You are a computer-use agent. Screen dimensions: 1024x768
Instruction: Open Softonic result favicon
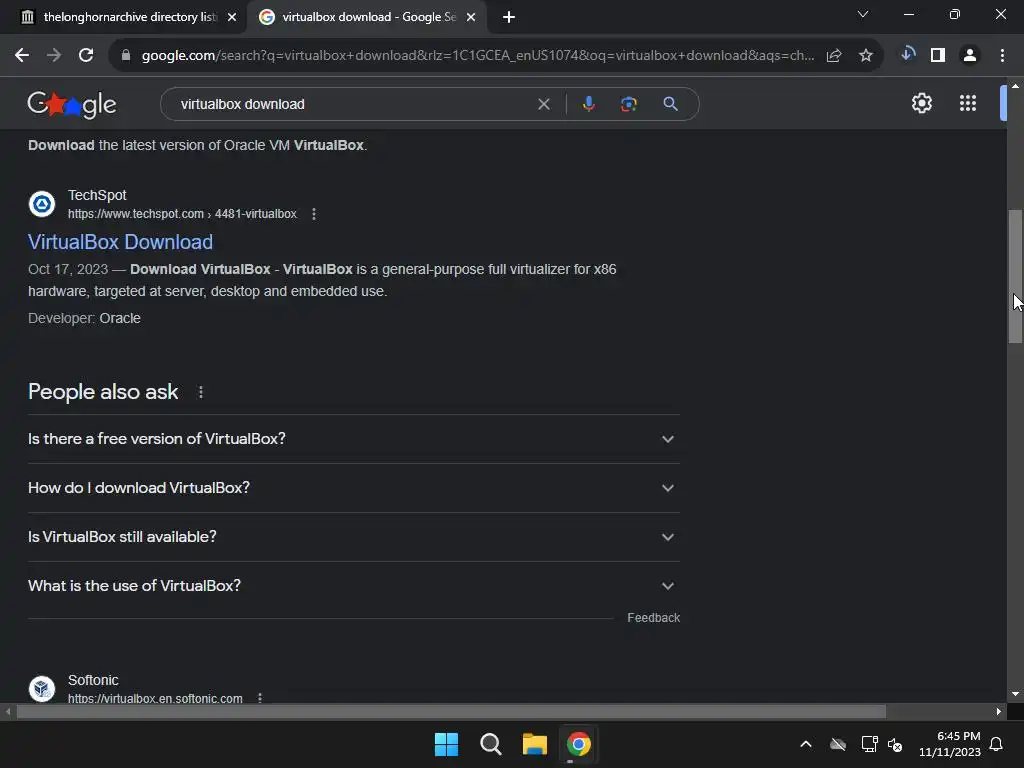[42, 688]
